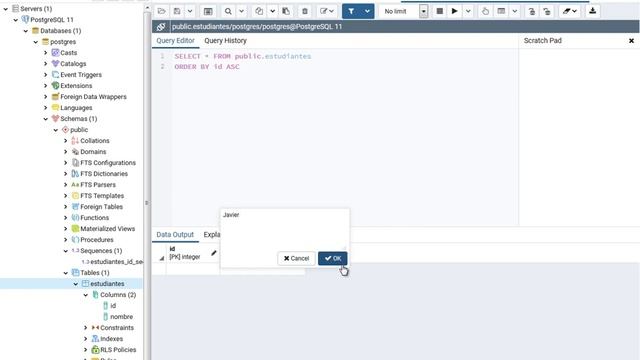Collapse the Databases (1) node
Viewport: 640px width, 360px height.
tap(26, 31)
